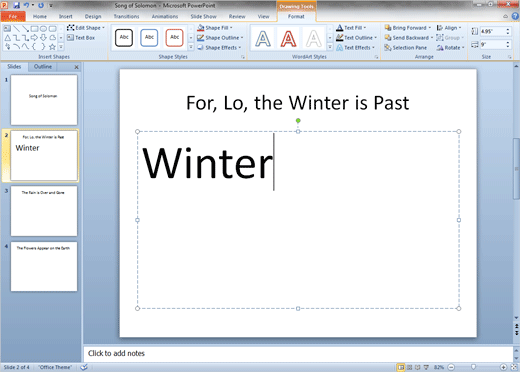Select the Arrow line shape in shapes gallery

pos(25,29)
